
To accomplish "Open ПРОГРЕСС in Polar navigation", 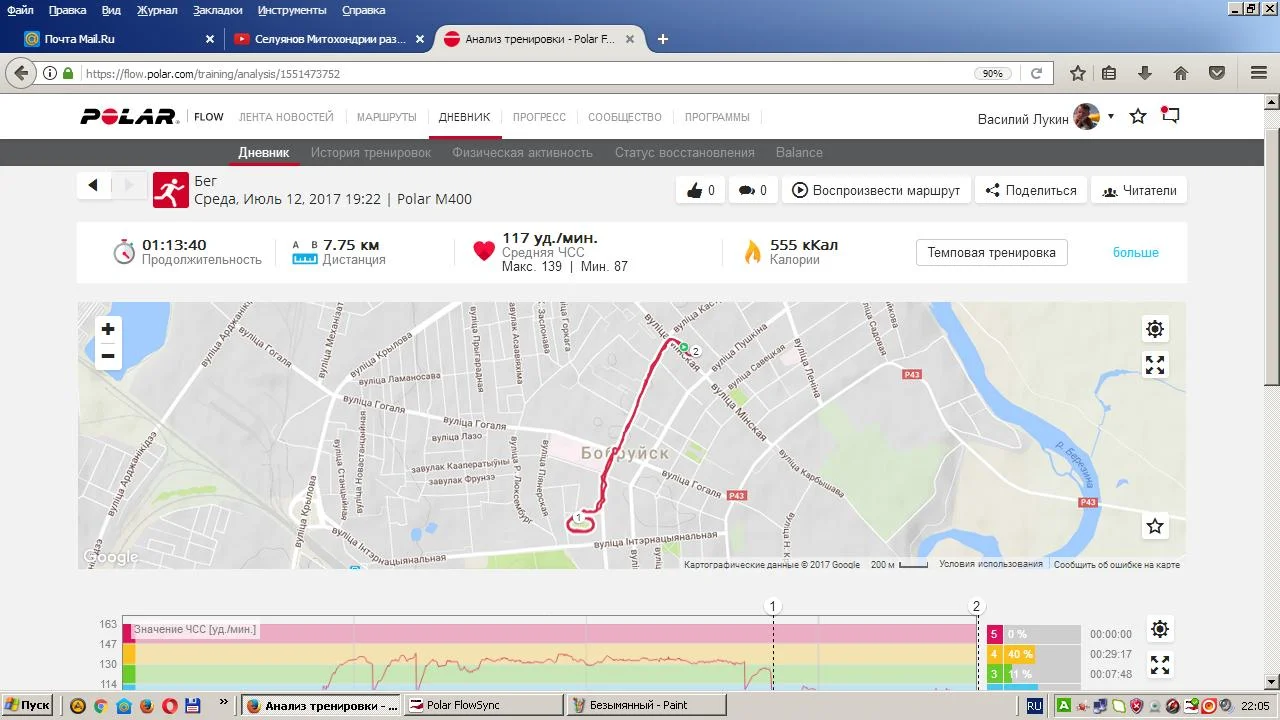I will (x=539, y=117).
